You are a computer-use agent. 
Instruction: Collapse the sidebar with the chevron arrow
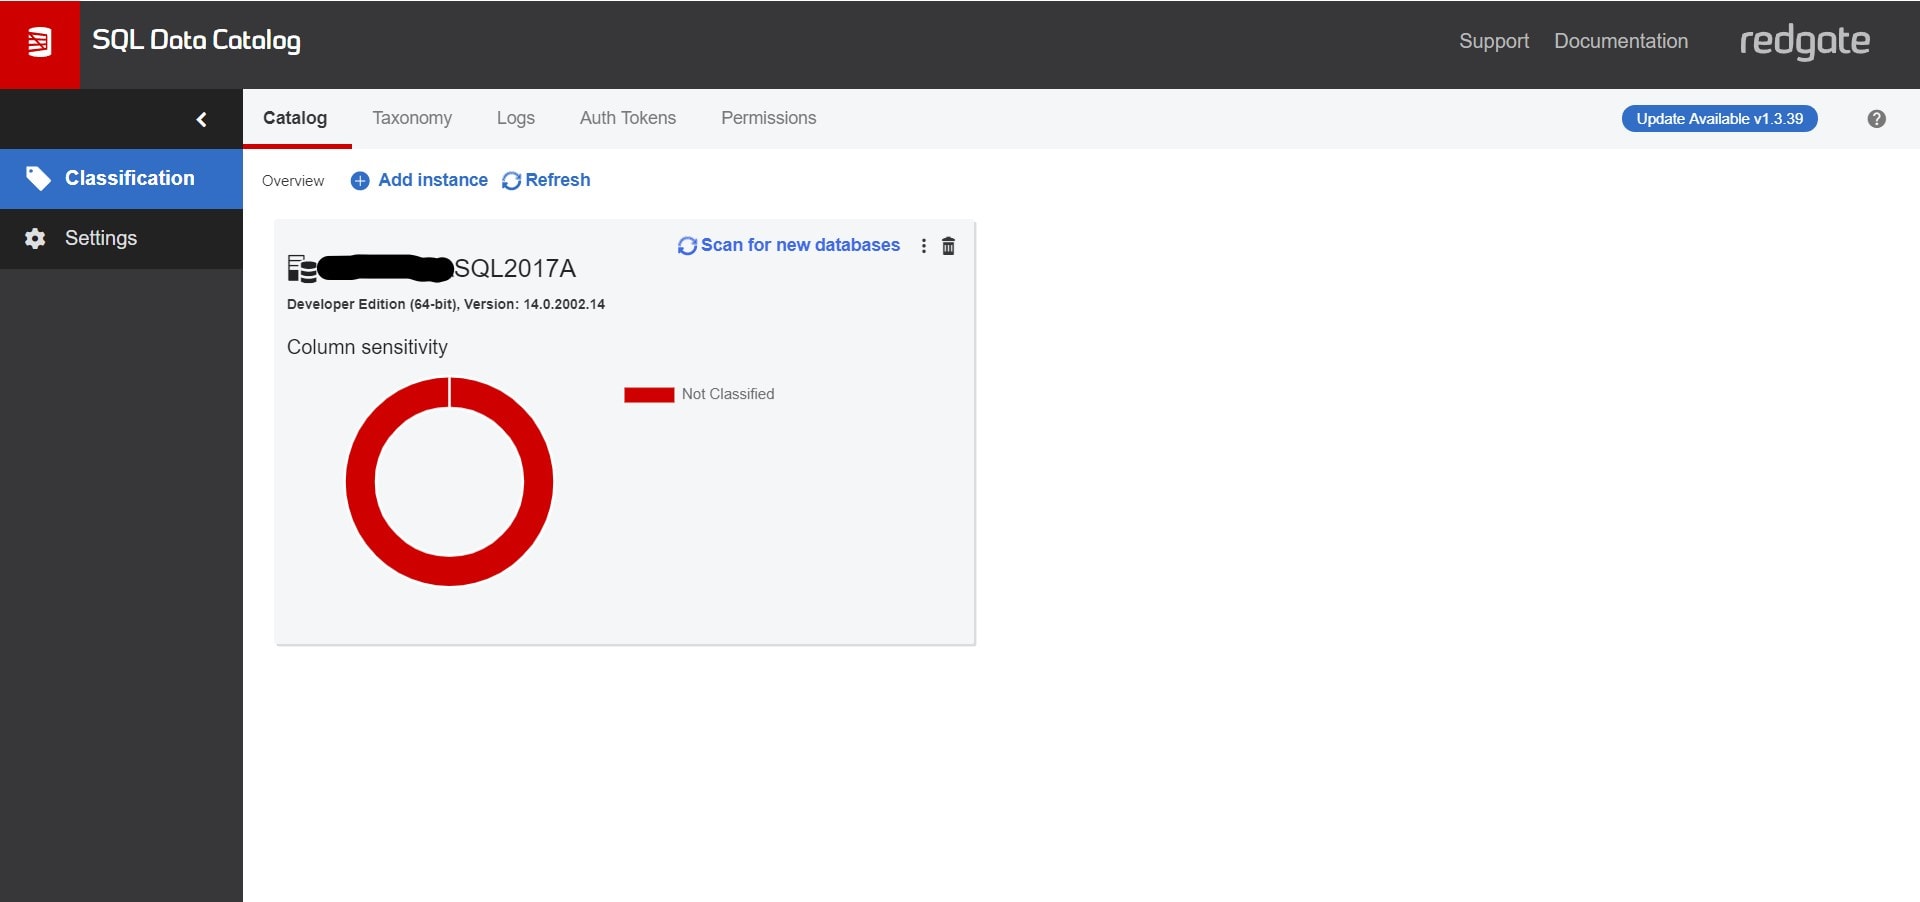(201, 119)
